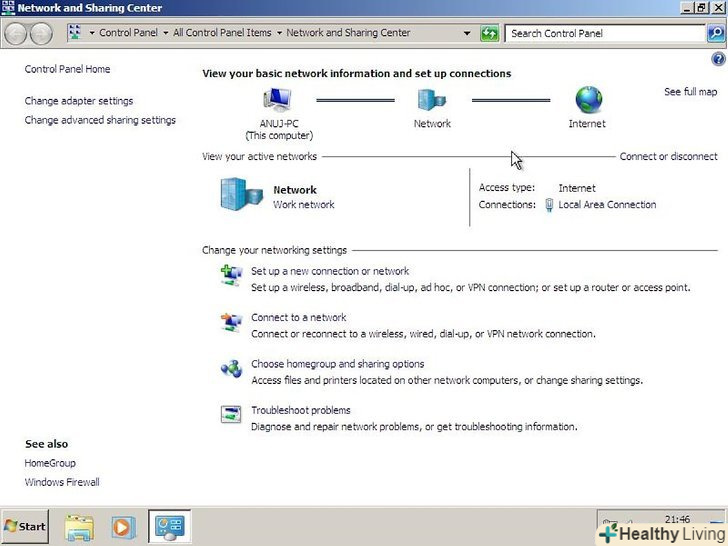Click the bold Network name text
Screen dimensions: 728x546
(x=295, y=190)
